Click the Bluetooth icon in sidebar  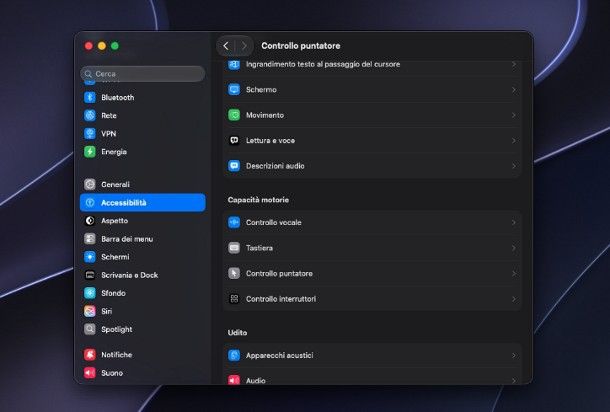pyautogui.click(x=90, y=97)
